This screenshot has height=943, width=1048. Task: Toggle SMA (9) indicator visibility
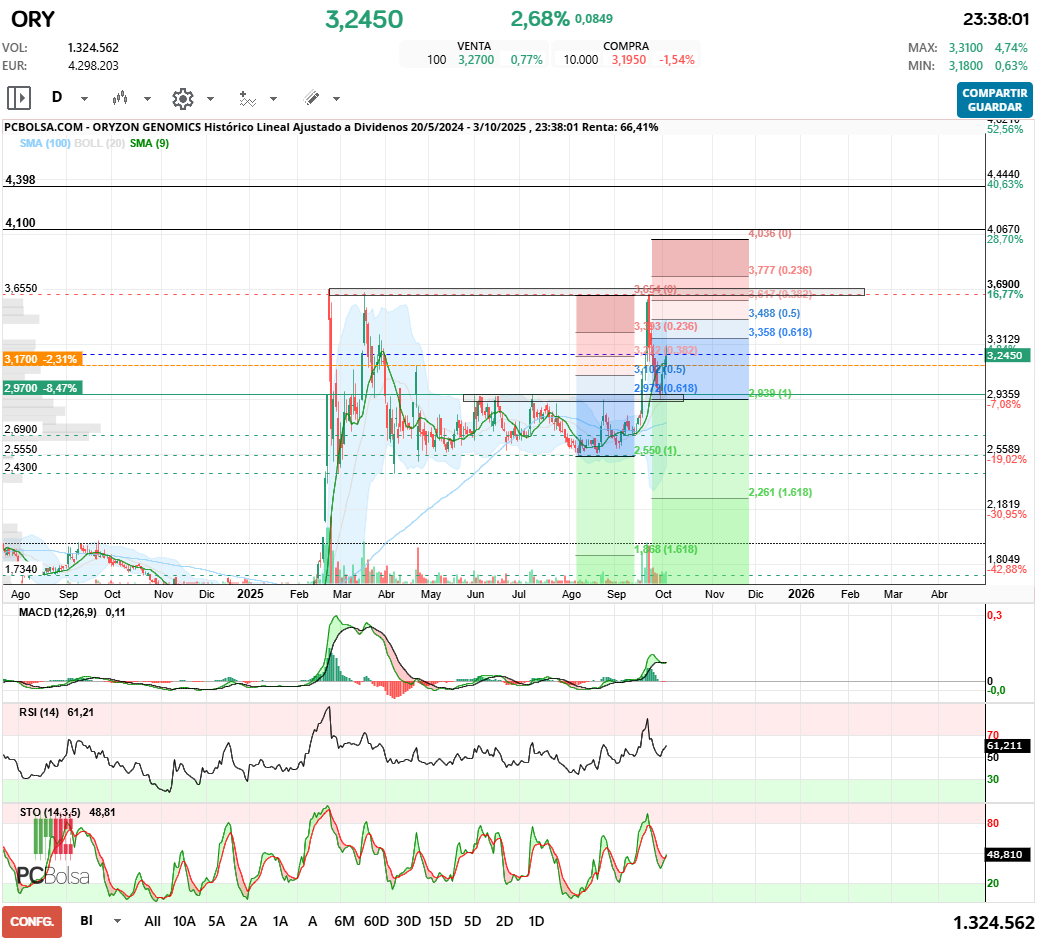pos(149,143)
